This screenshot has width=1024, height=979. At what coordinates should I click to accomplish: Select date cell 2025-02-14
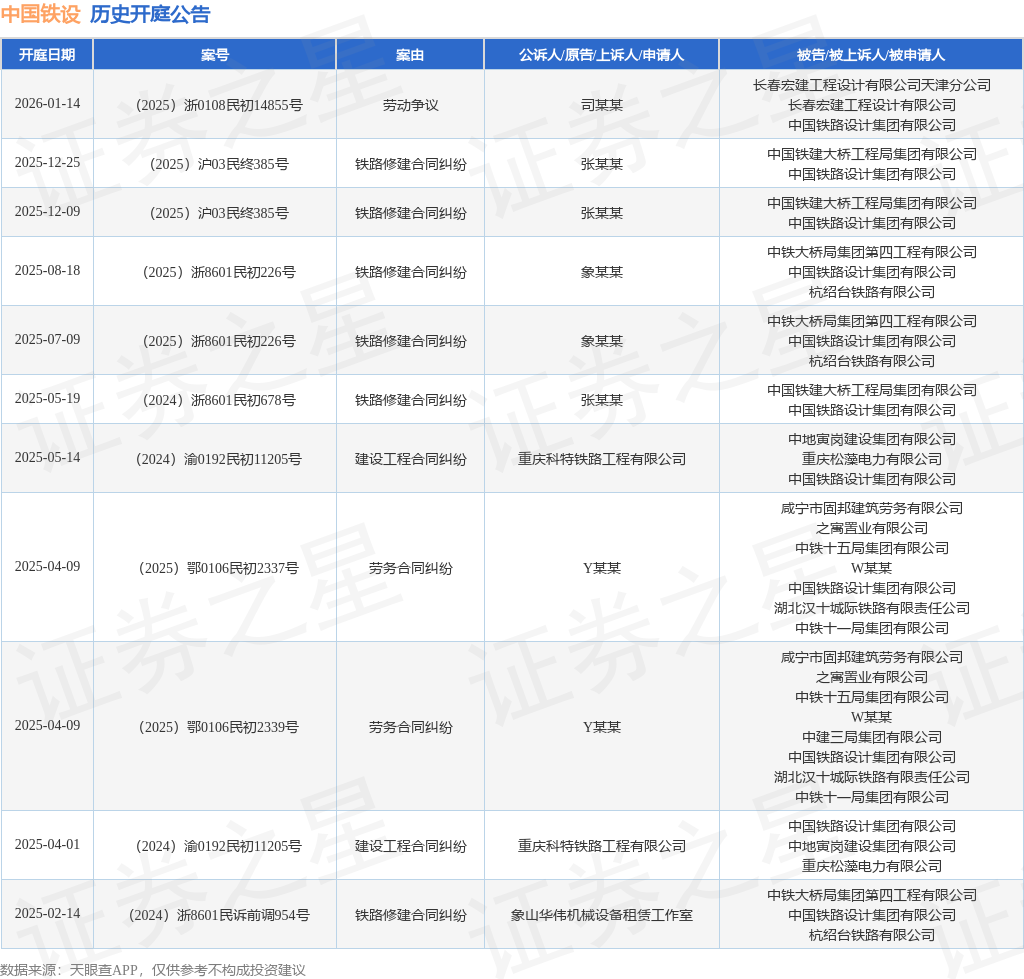click(47, 914)
